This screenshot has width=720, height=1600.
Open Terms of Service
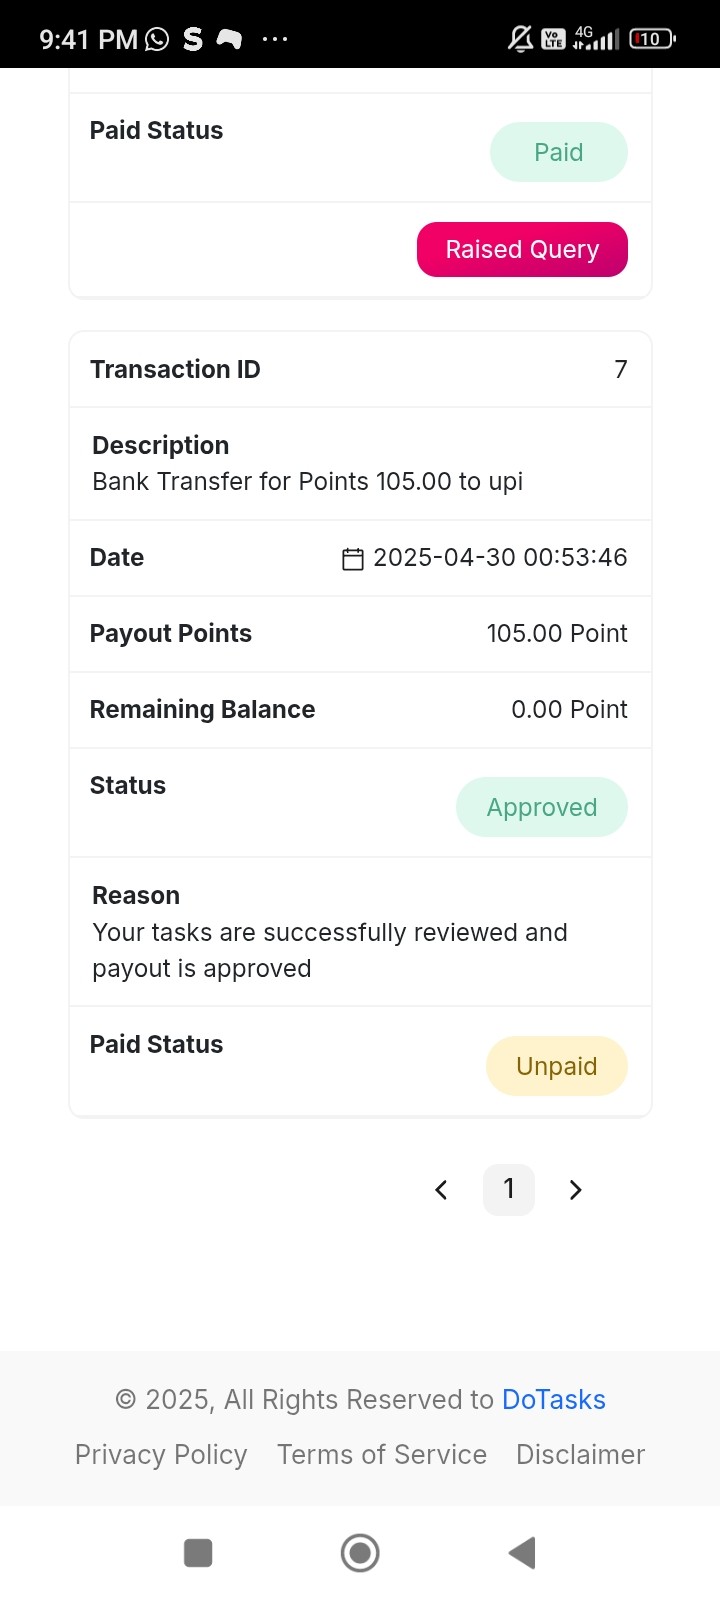382,1454
